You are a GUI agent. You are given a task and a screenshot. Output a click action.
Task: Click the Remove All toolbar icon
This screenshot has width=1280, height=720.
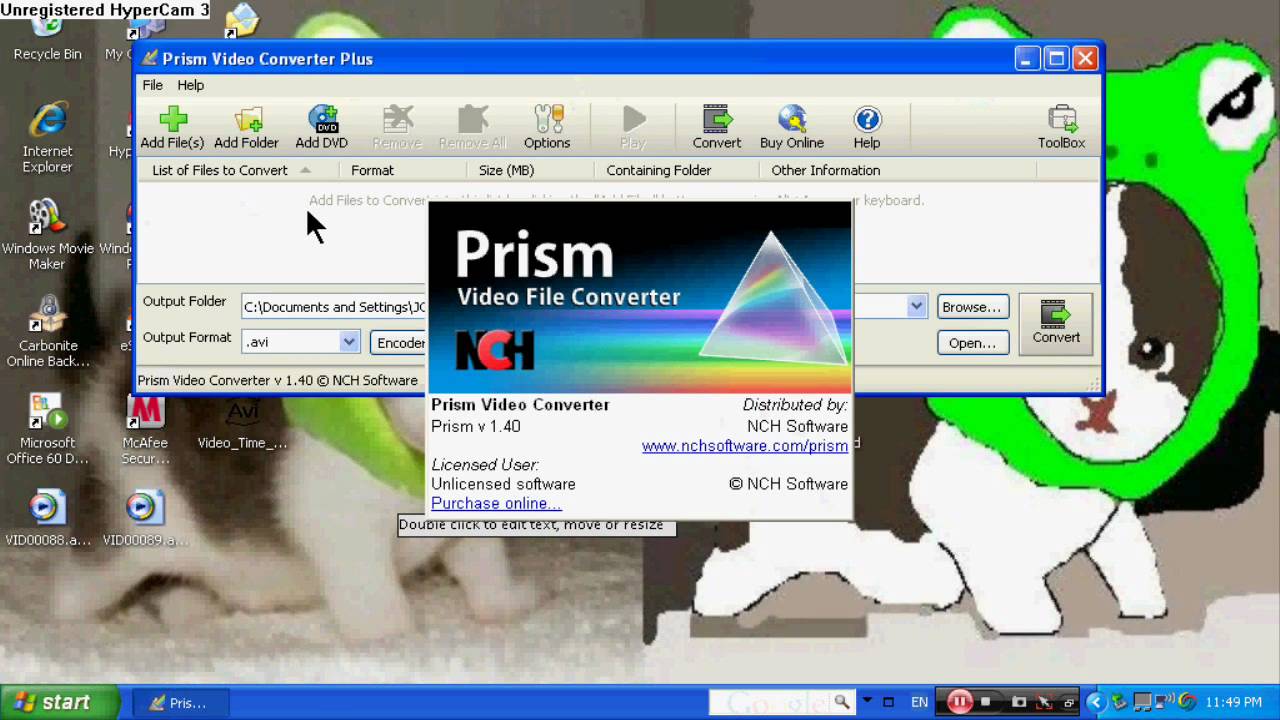472,127
